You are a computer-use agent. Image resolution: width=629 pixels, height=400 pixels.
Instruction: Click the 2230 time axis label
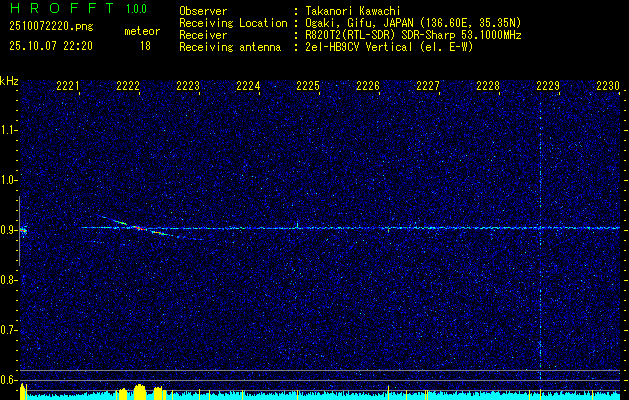[608, 87]
